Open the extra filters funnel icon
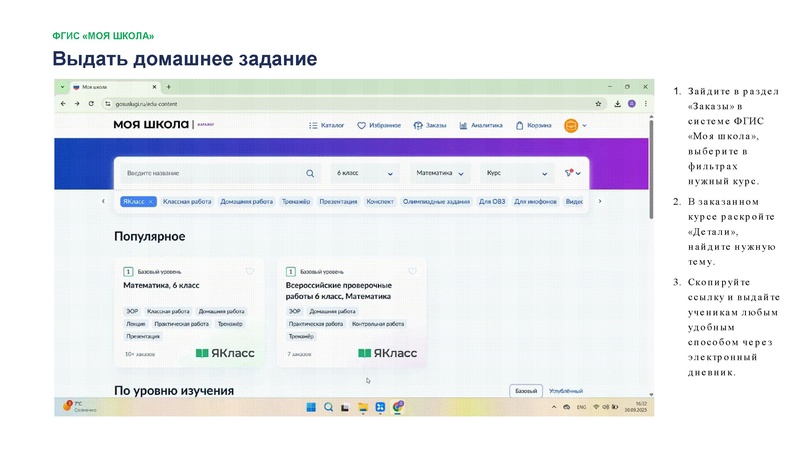The image size is (800, 450). (x=568, y=173)
